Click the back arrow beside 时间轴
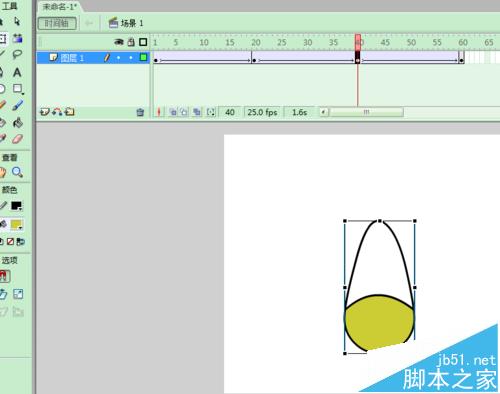The height and width of the screenshot is (394, 500). tap(89, 23)
